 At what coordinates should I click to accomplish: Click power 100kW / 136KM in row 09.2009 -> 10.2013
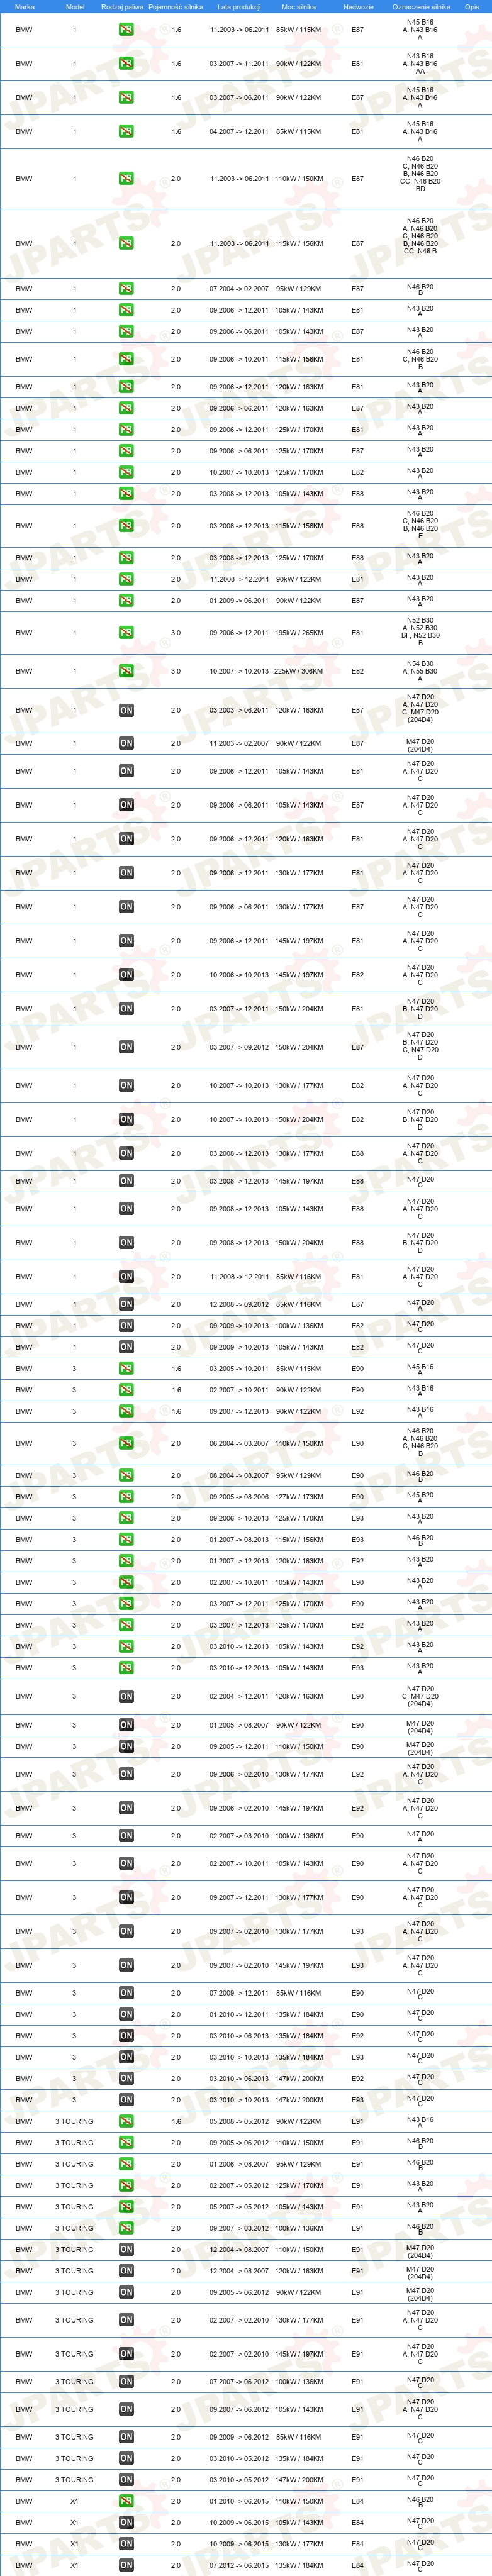[299, 1326]
